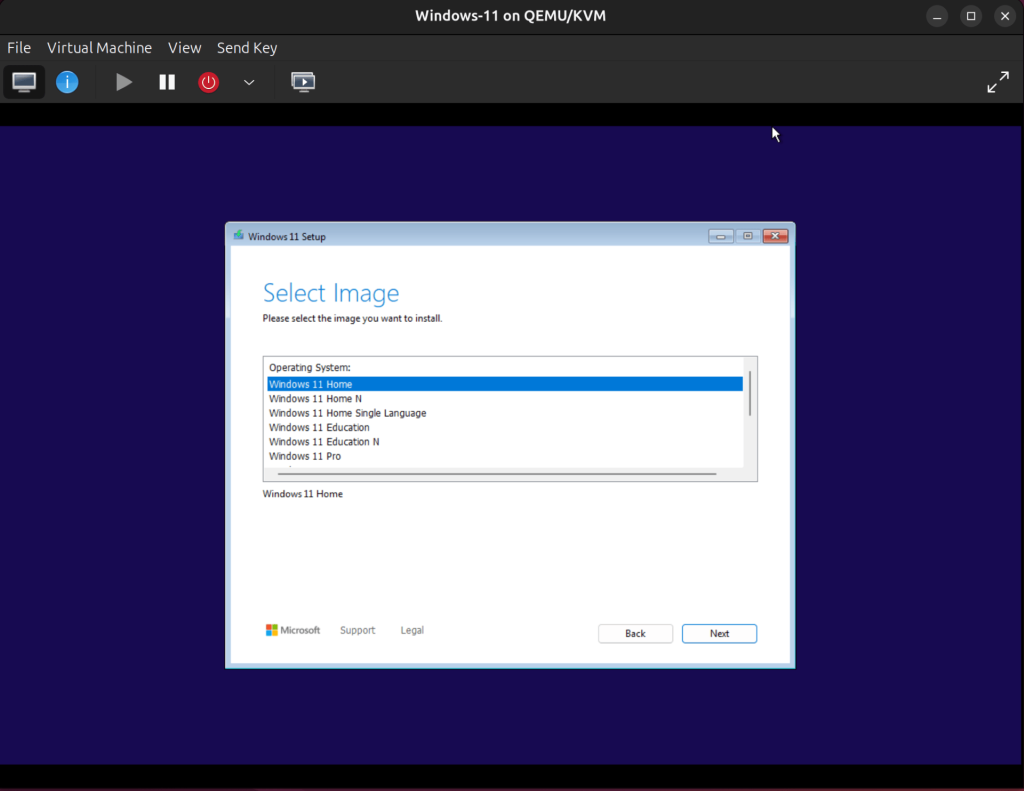This screenshot has height=791, width=1024.
Task: Open the Support link in setup
Action: coord(357,630)
